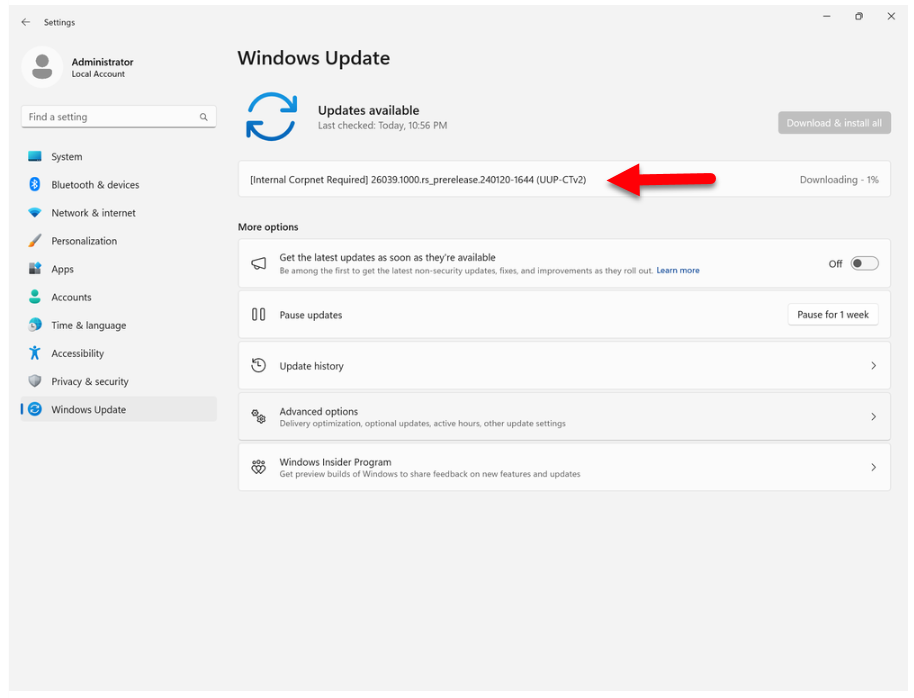Click the Updates available heading

pyautogui.click(x=368, y=110)
